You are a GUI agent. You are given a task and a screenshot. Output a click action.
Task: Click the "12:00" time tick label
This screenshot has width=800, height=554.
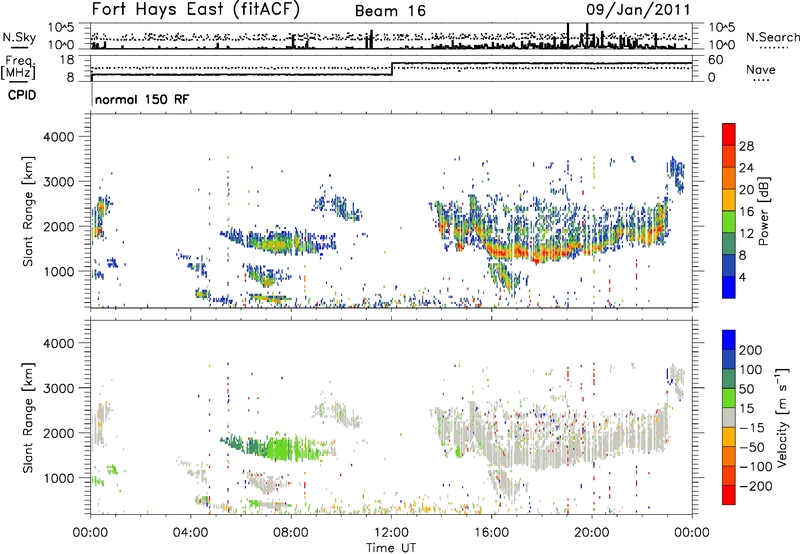[391, 533]
